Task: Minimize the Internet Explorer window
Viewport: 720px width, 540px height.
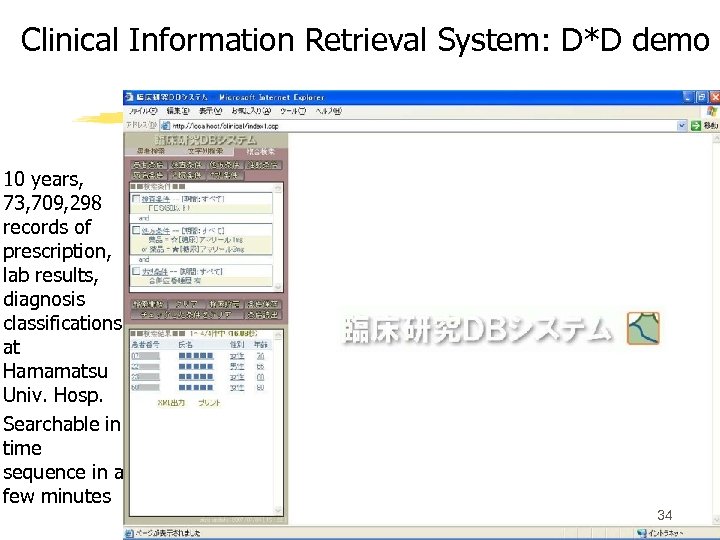Action: point(687,97)
